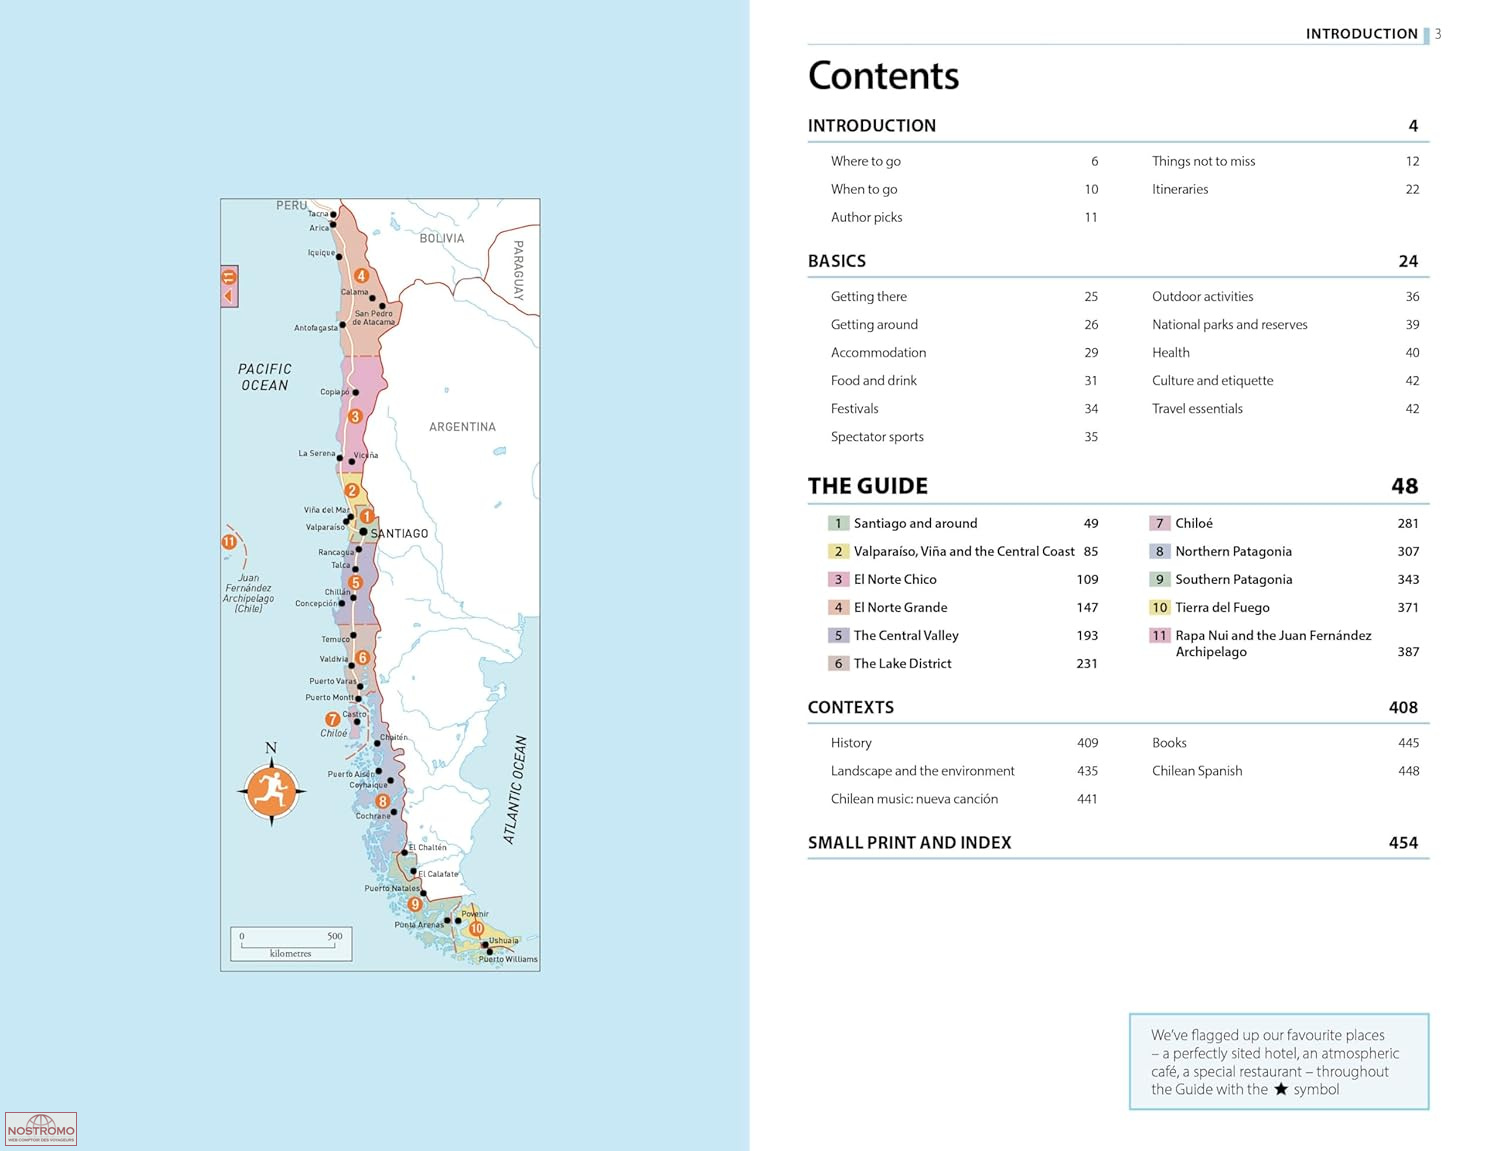Select map marker 7 next to Chiloé label
1500x1151 pixels.
click(x=332, y=719)
